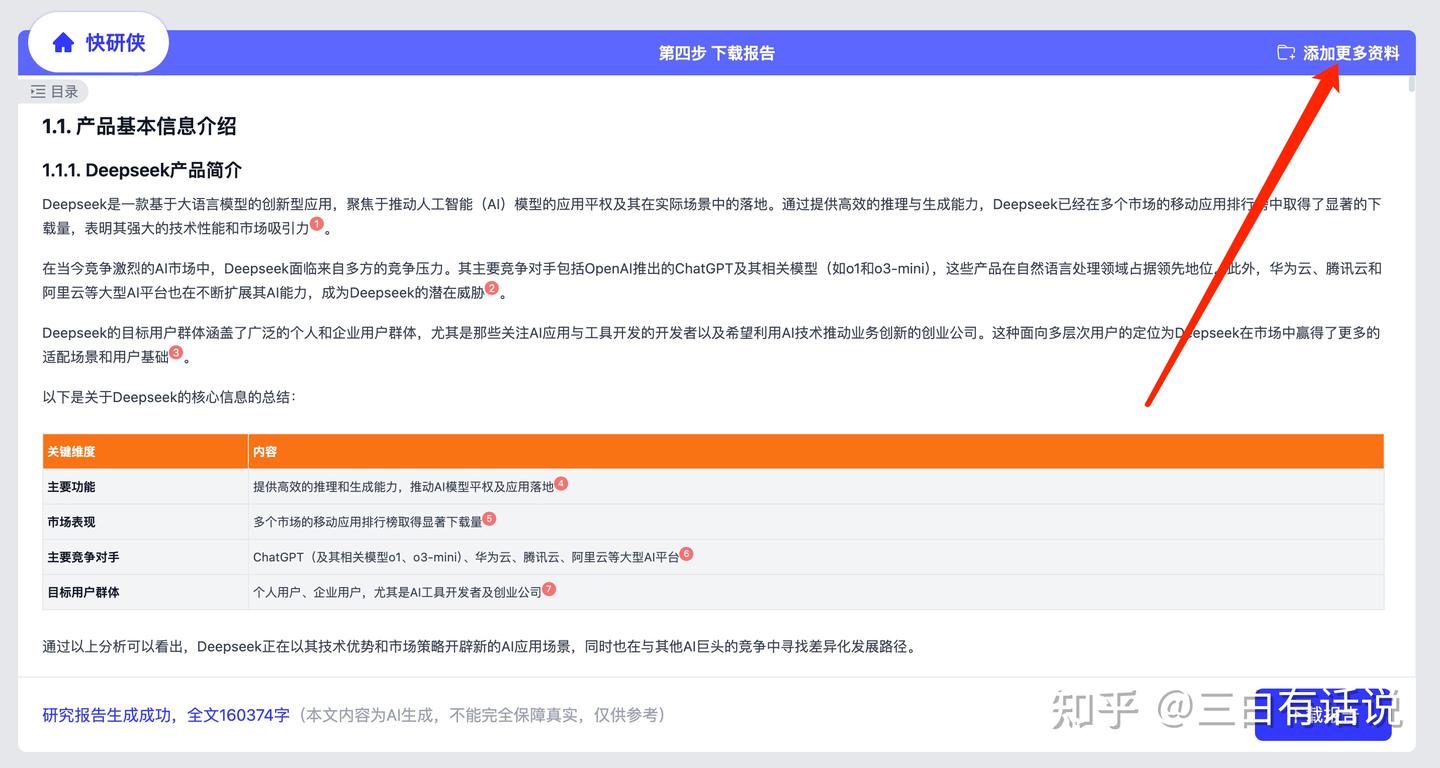Viewport: 1440px width, 768px height.
Task: Click cell text 多个市场的移动应用排行榜取得显著下载量
Action: pyautogui.click(x=367, y=522)
